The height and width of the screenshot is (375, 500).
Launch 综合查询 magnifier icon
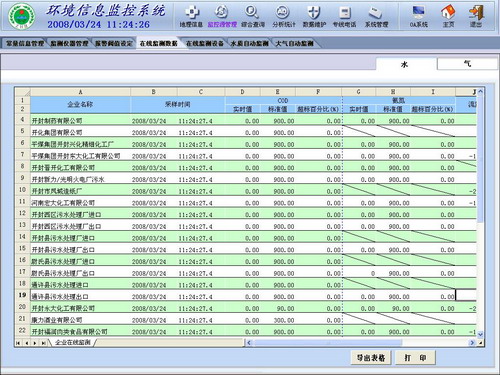click(252, 12)
